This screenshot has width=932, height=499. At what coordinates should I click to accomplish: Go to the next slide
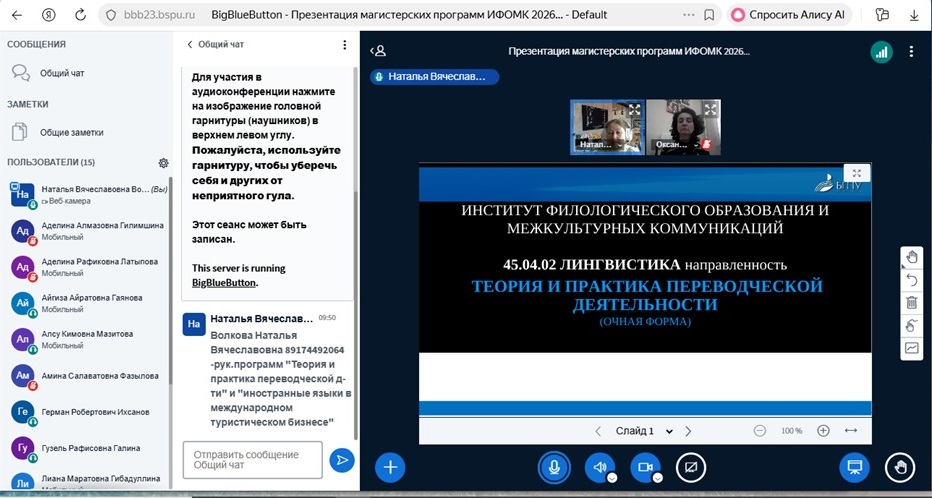click(x=688, y=431)
